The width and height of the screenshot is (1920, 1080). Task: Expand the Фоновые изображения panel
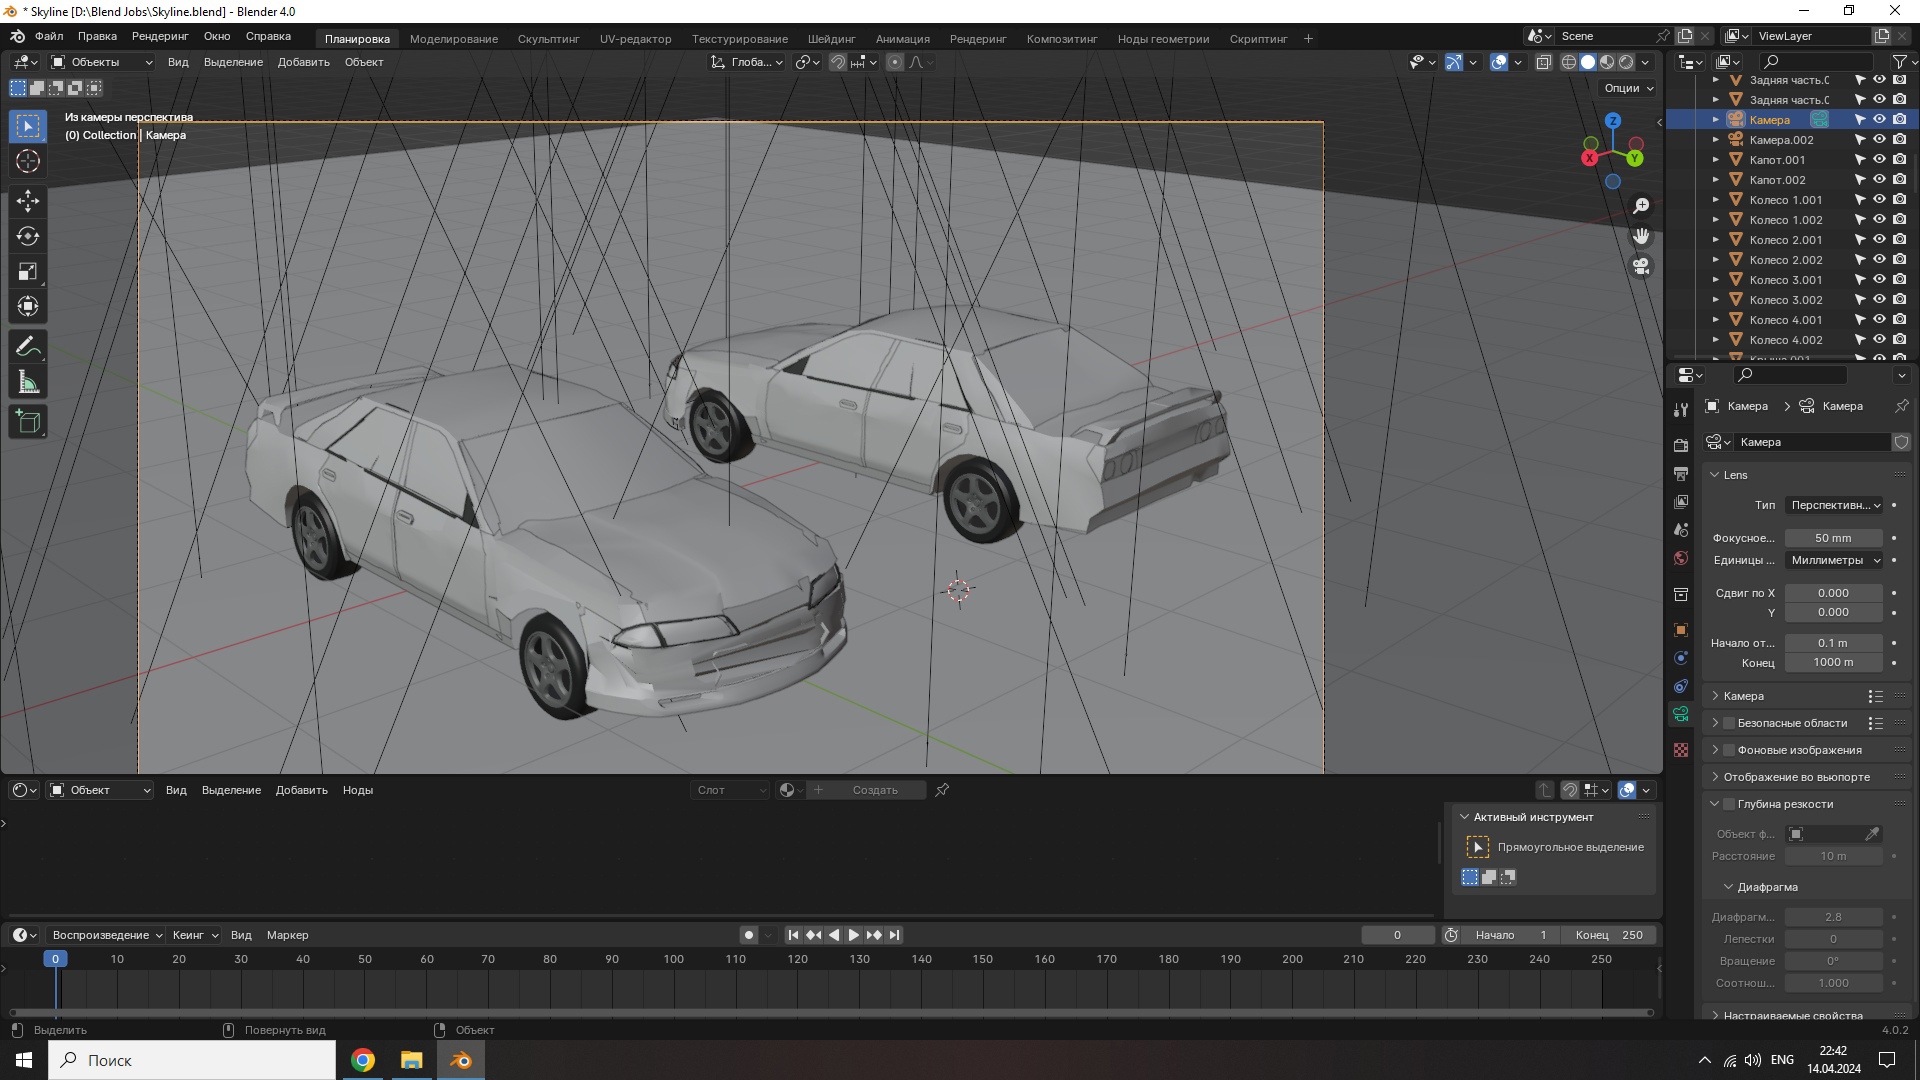pos(1716,750)
